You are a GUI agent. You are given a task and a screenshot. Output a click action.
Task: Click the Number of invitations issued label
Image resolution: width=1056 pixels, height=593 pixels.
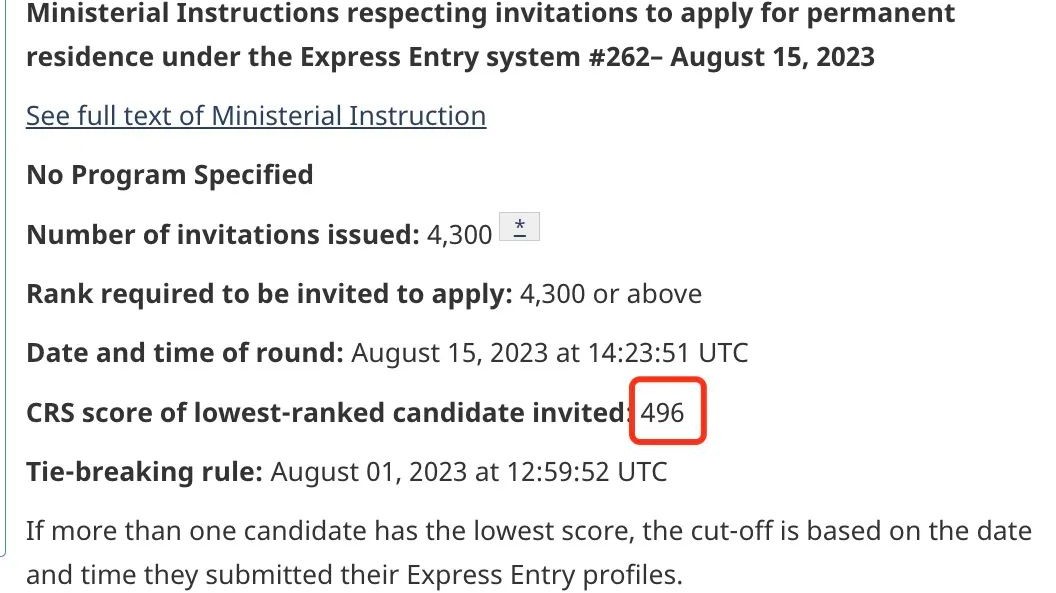(223, 235)
